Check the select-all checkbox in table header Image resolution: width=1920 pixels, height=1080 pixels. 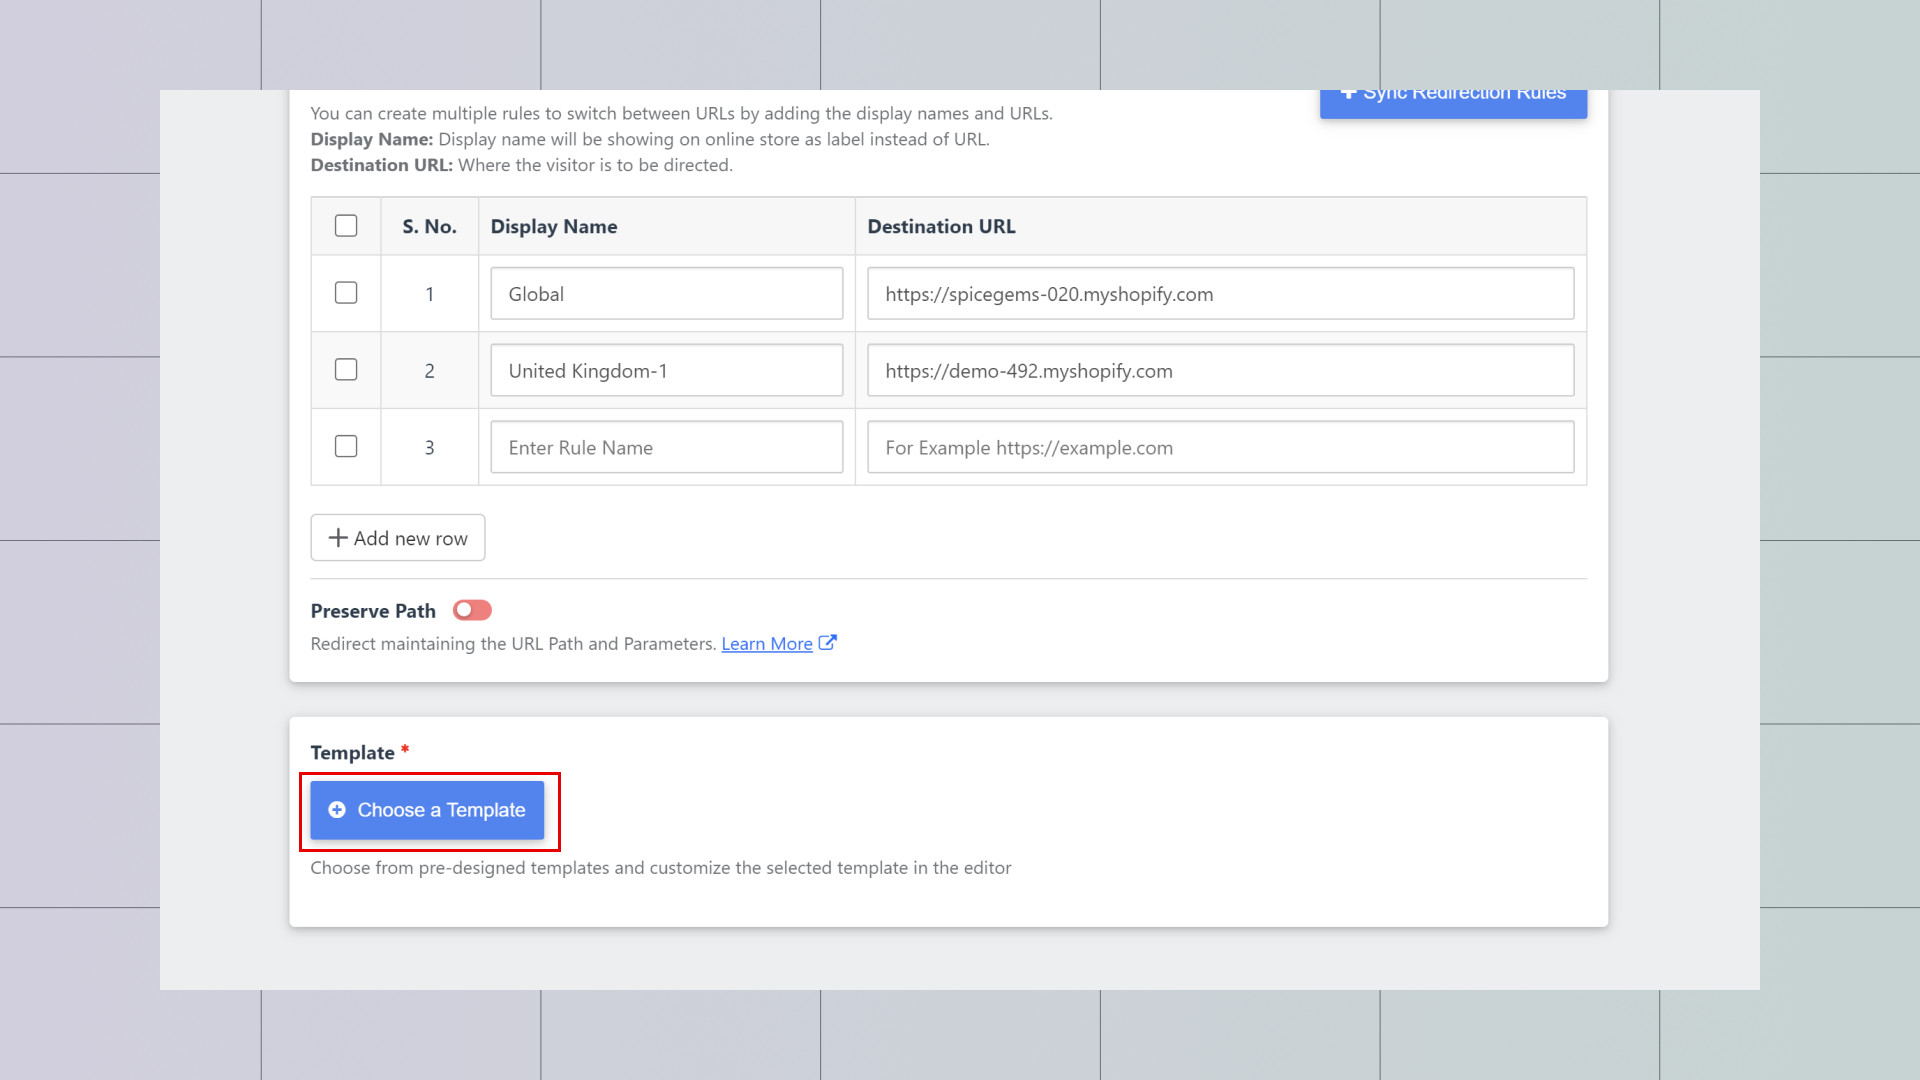click(346, 226)
